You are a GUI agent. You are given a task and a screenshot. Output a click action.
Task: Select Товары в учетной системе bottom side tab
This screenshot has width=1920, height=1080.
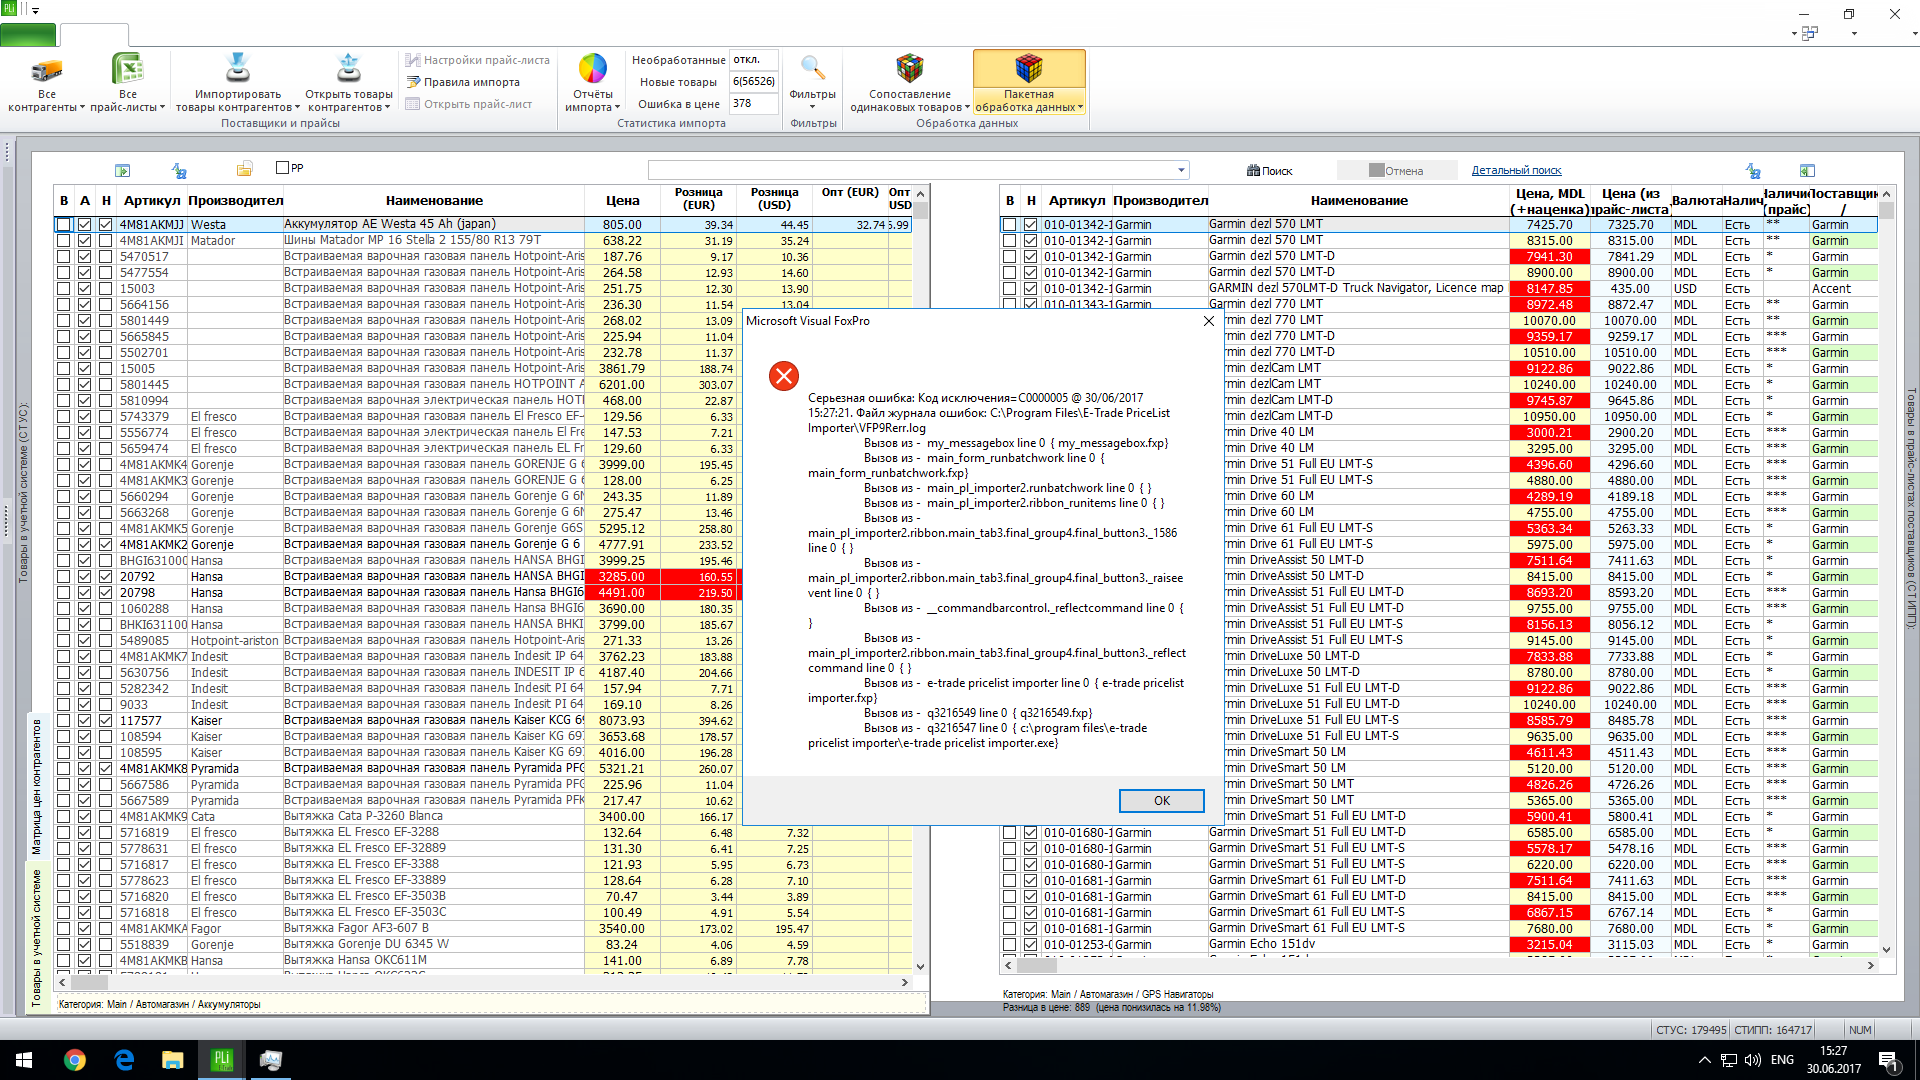click(37, 937)
